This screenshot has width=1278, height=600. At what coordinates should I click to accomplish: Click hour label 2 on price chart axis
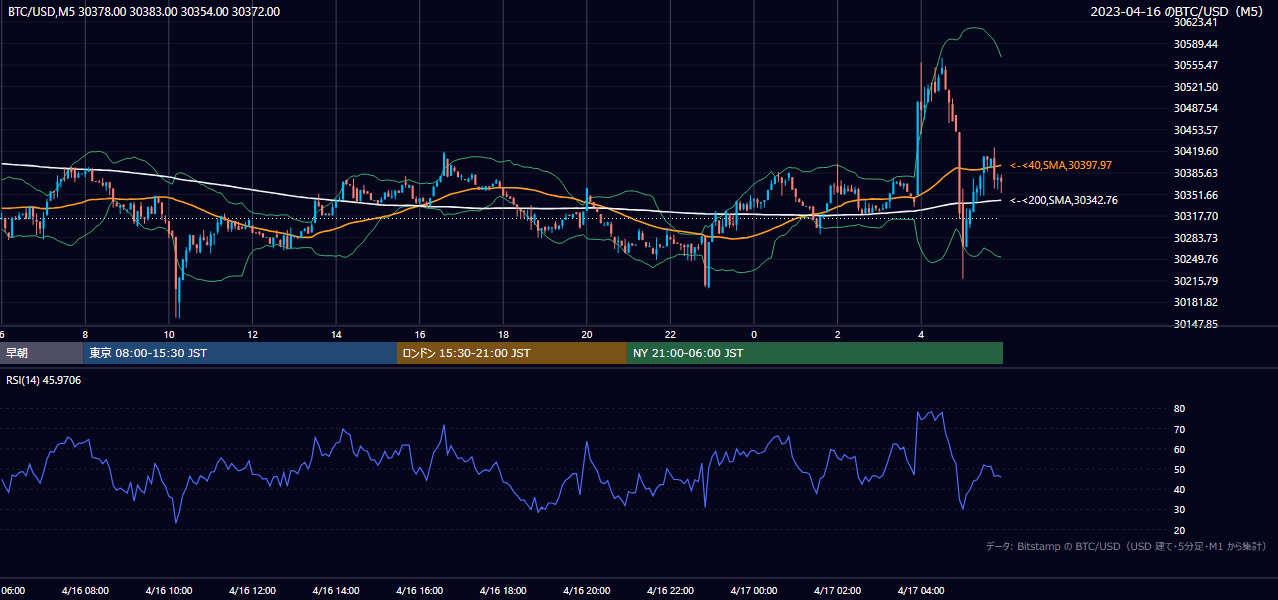(x=837, y=334)
